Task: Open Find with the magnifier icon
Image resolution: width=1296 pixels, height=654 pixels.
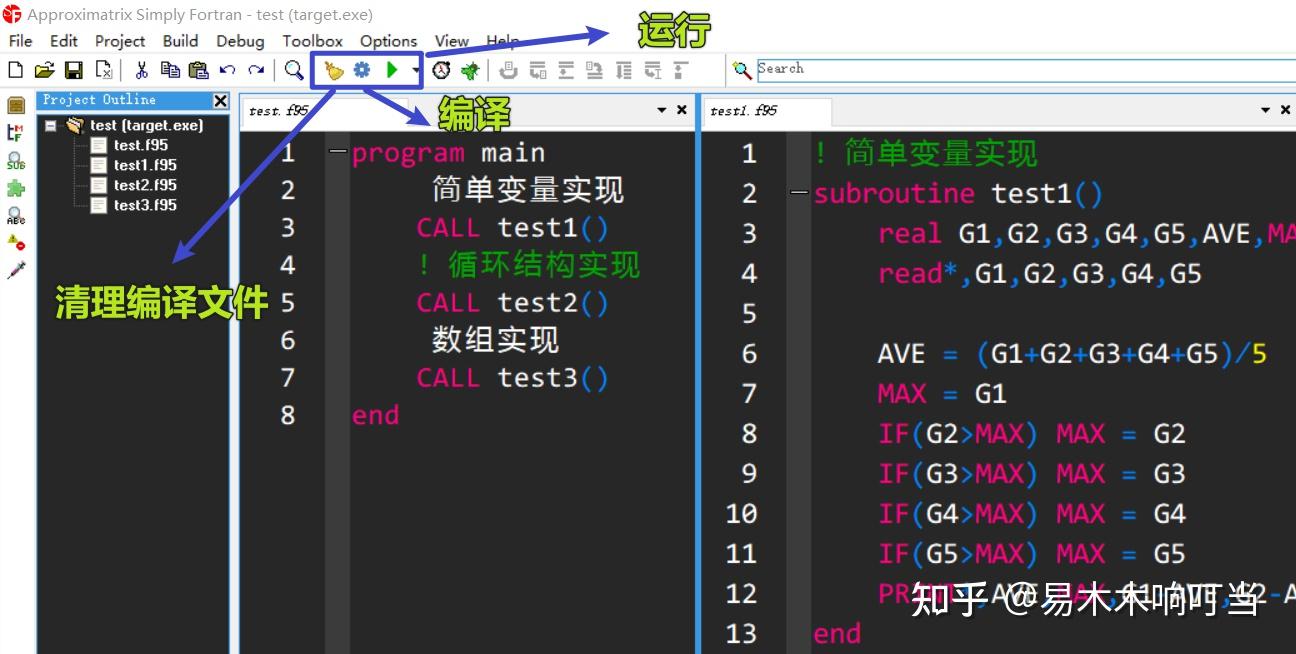Action: [294, 70]
